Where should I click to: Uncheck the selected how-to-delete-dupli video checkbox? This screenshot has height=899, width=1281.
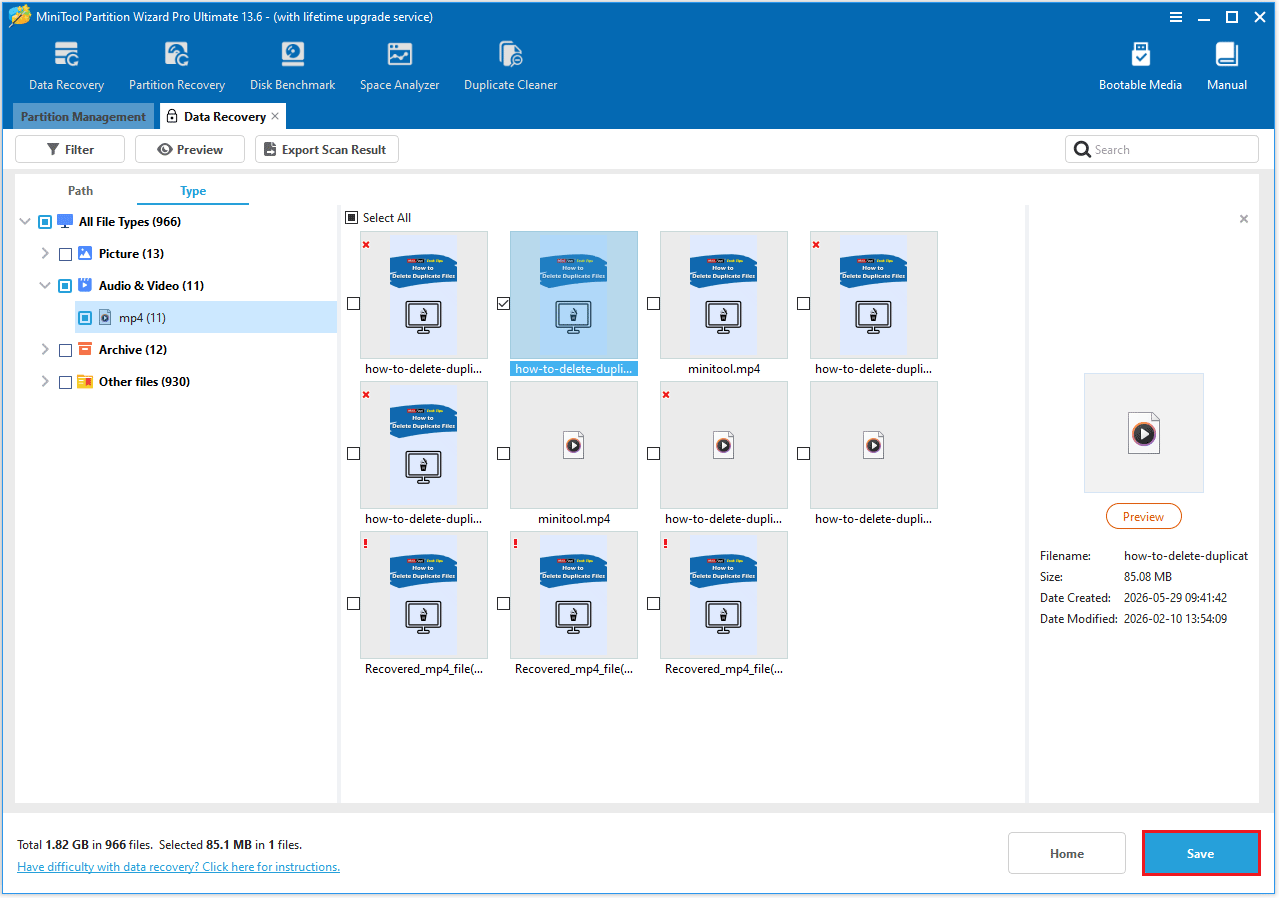click(503, 304)
